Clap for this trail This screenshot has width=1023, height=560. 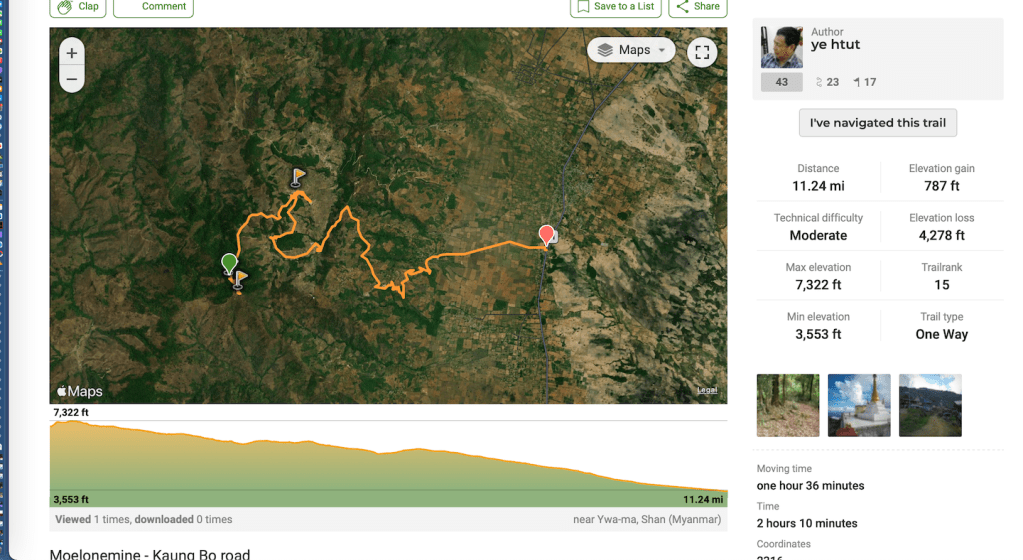78,7
